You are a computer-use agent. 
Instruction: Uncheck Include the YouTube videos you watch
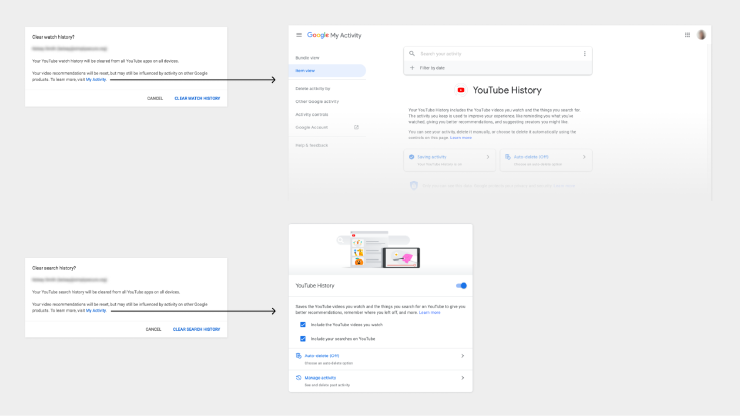pos(303,325)
